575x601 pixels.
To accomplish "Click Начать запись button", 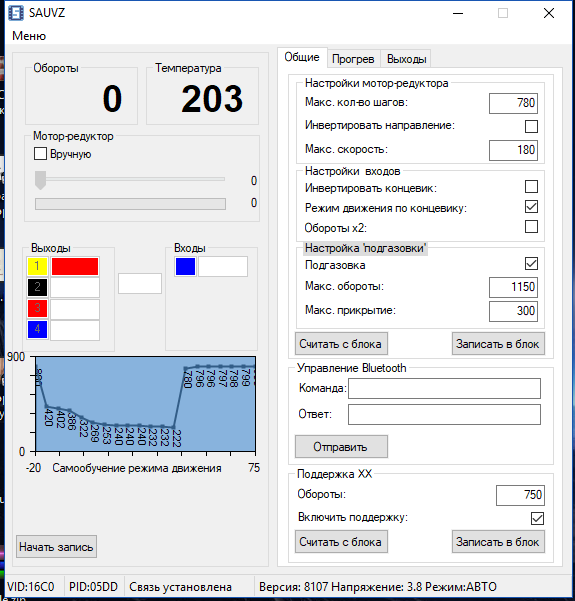I will pos(56,547).
